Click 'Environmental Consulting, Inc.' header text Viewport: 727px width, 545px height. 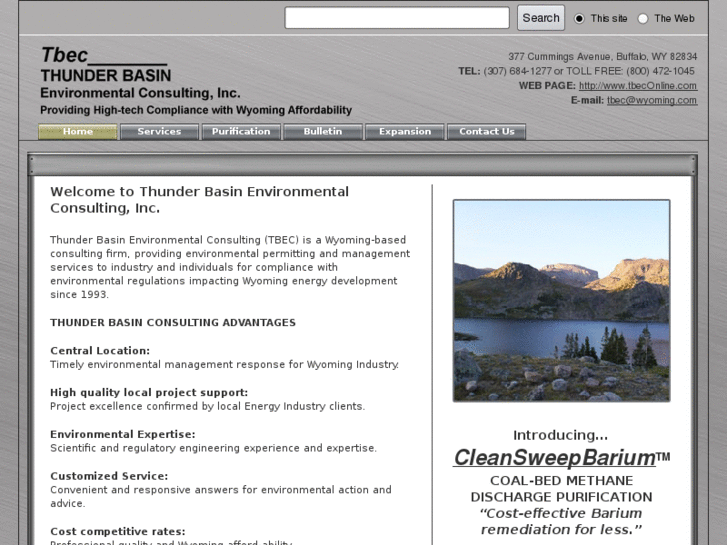[x=140, y=93]
